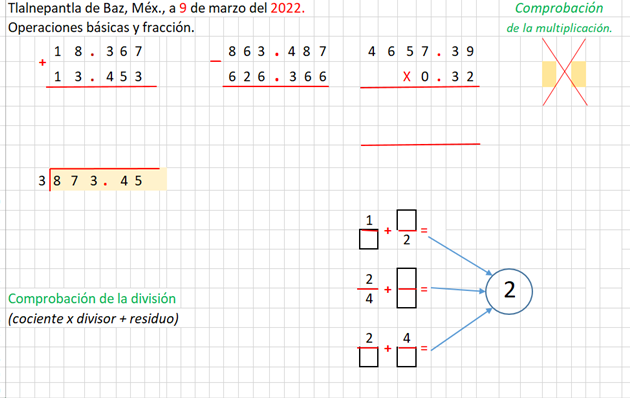This screenshot has height=398, width=630.
Task: Click the text "de la multiplicación."
Action: [559, 28]
